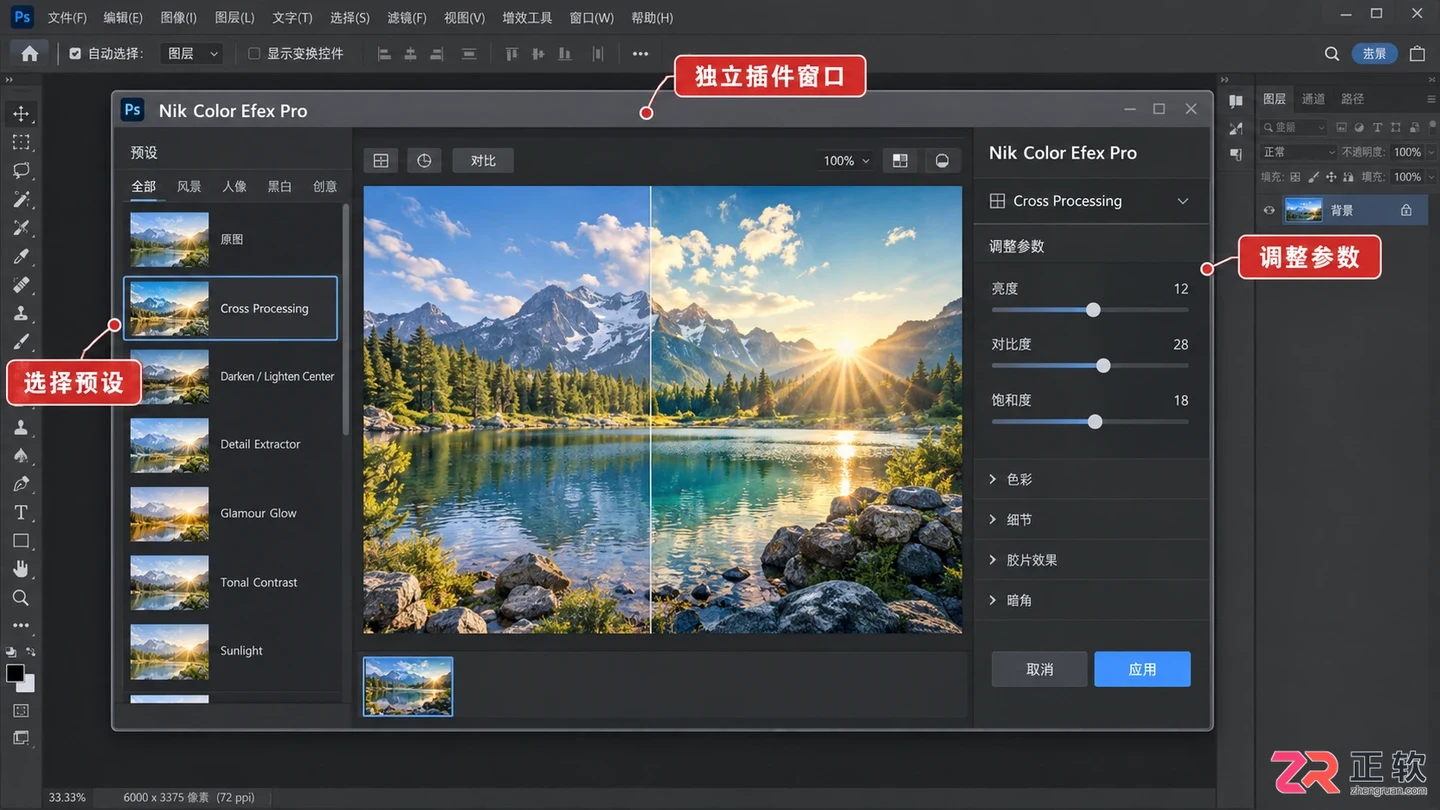Click the history clock icon beside 对比
This screenshot has width=1440, height=810.
(x=424, y=160)
